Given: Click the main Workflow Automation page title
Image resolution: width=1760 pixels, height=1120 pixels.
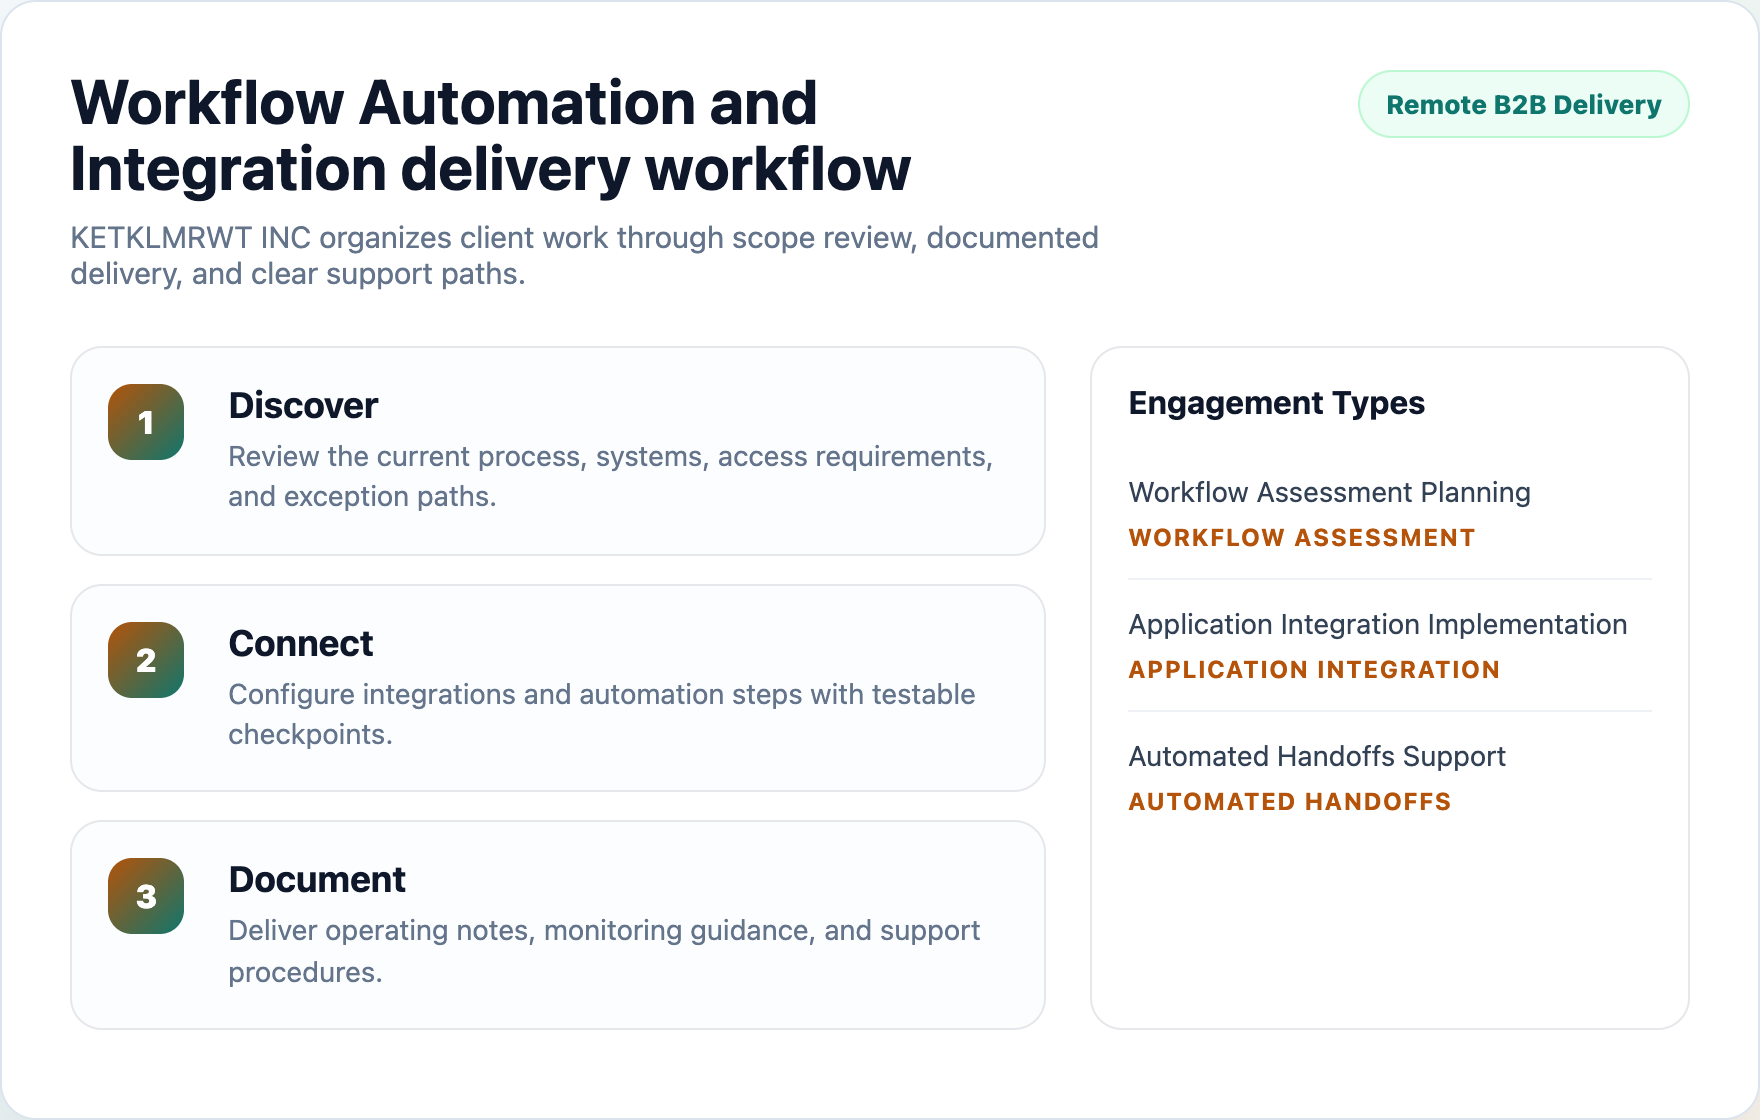Looking at the screenshot, I should coord(490,136).
